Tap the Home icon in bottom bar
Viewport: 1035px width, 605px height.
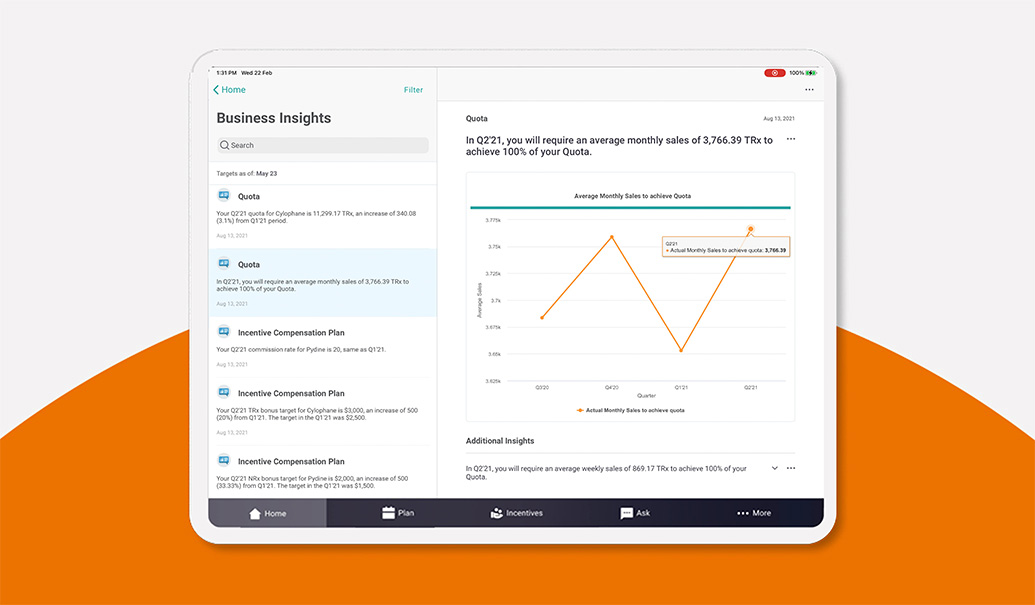pos(255,513)
